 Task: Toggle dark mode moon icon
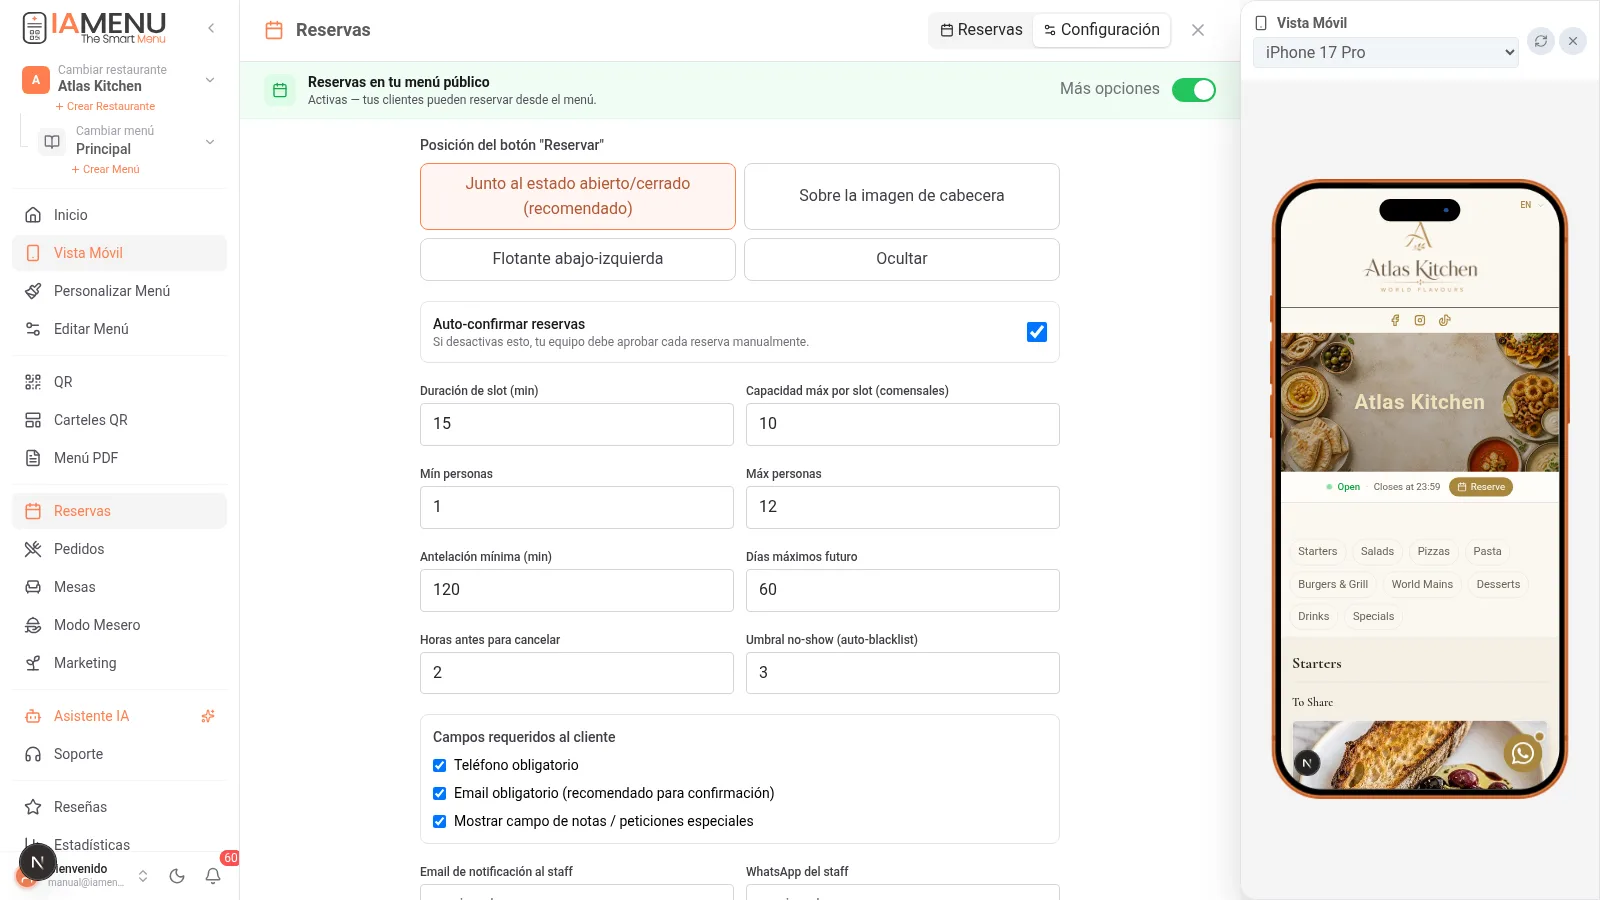pos(177,876)
